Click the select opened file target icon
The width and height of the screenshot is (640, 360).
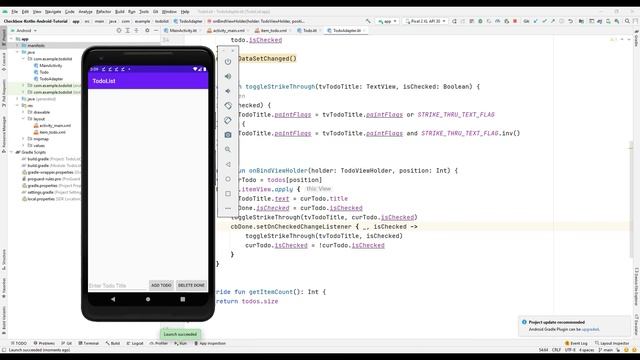coord(119,30)
